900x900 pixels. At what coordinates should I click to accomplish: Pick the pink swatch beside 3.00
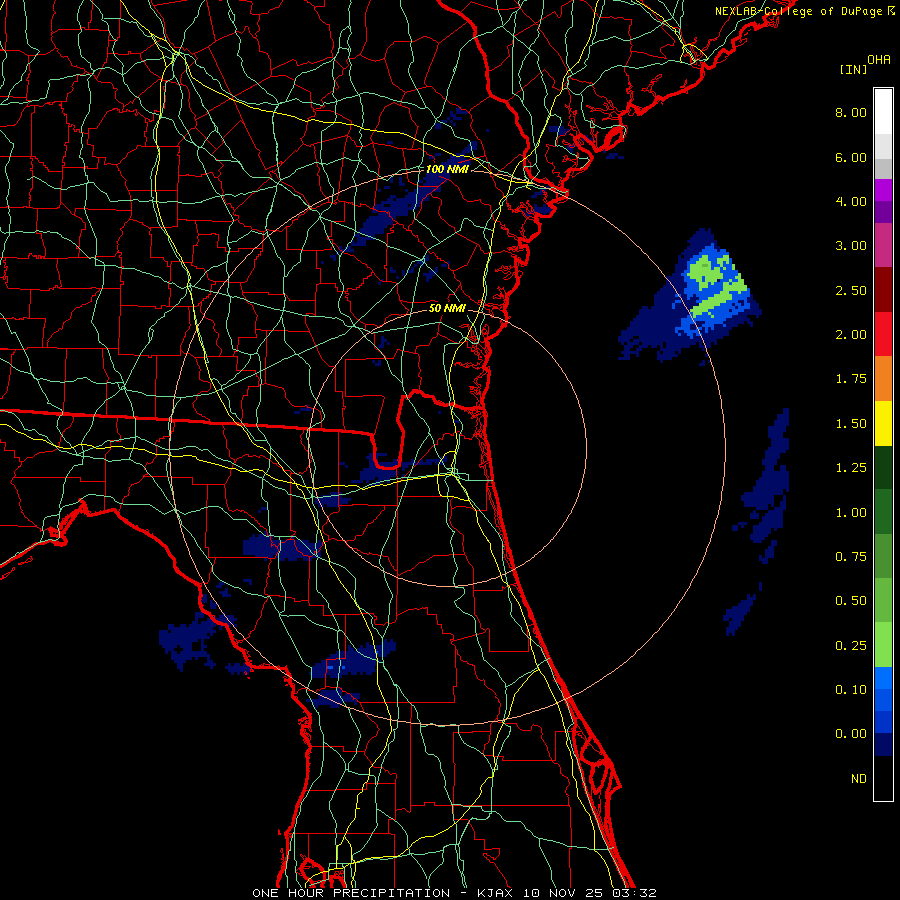pyautogui.click(x=883, y=246)
